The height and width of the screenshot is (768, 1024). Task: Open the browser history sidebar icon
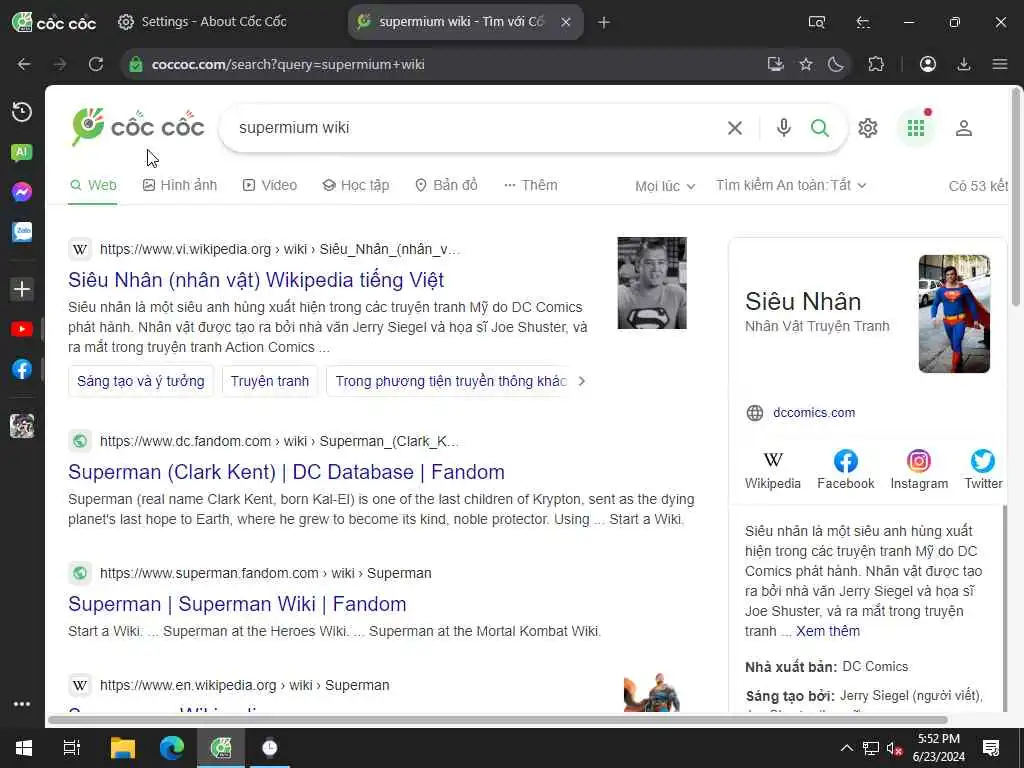pos(22,112)
